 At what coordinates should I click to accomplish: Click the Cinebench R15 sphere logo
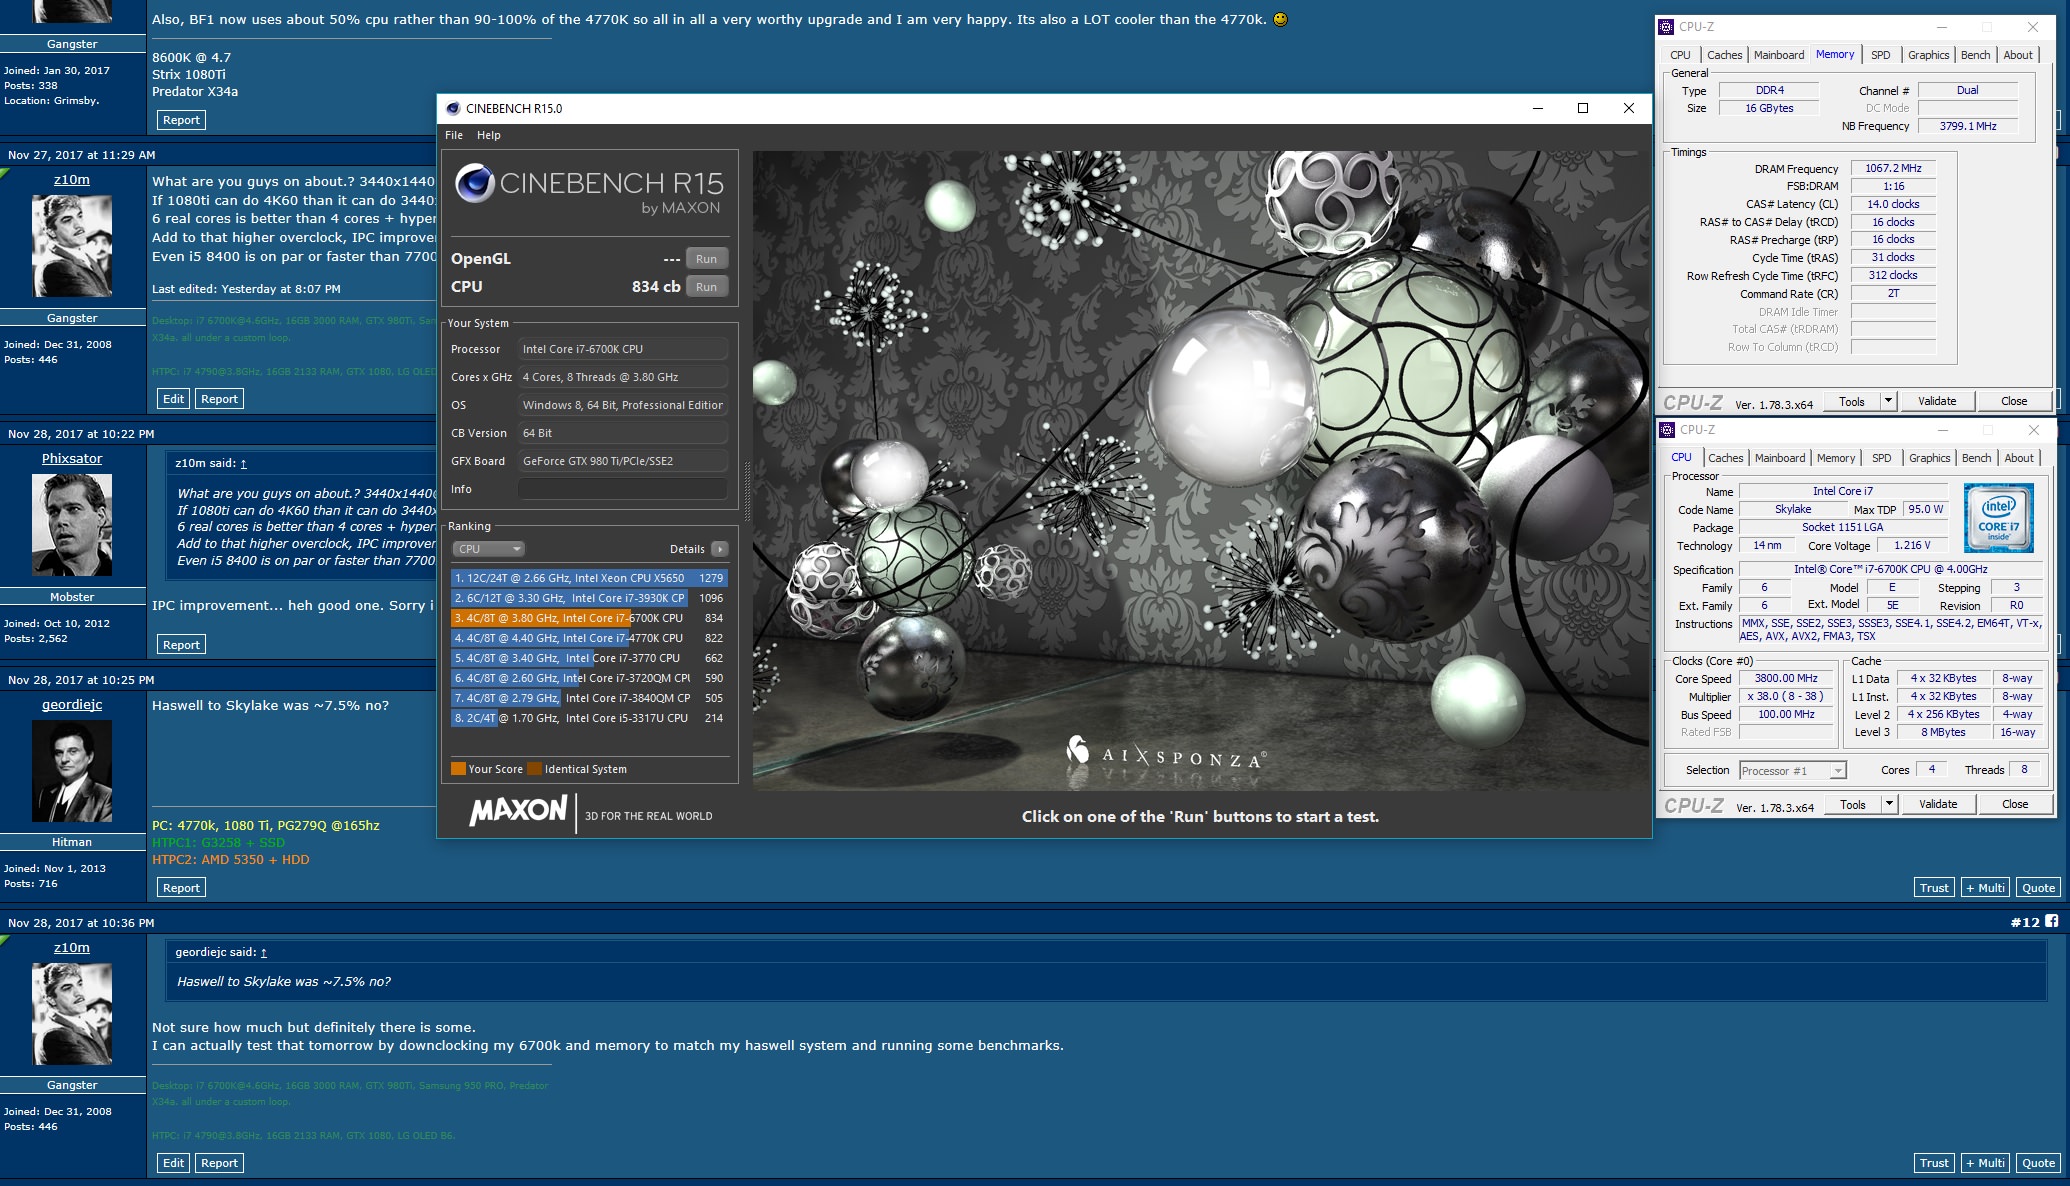[475, 184]
